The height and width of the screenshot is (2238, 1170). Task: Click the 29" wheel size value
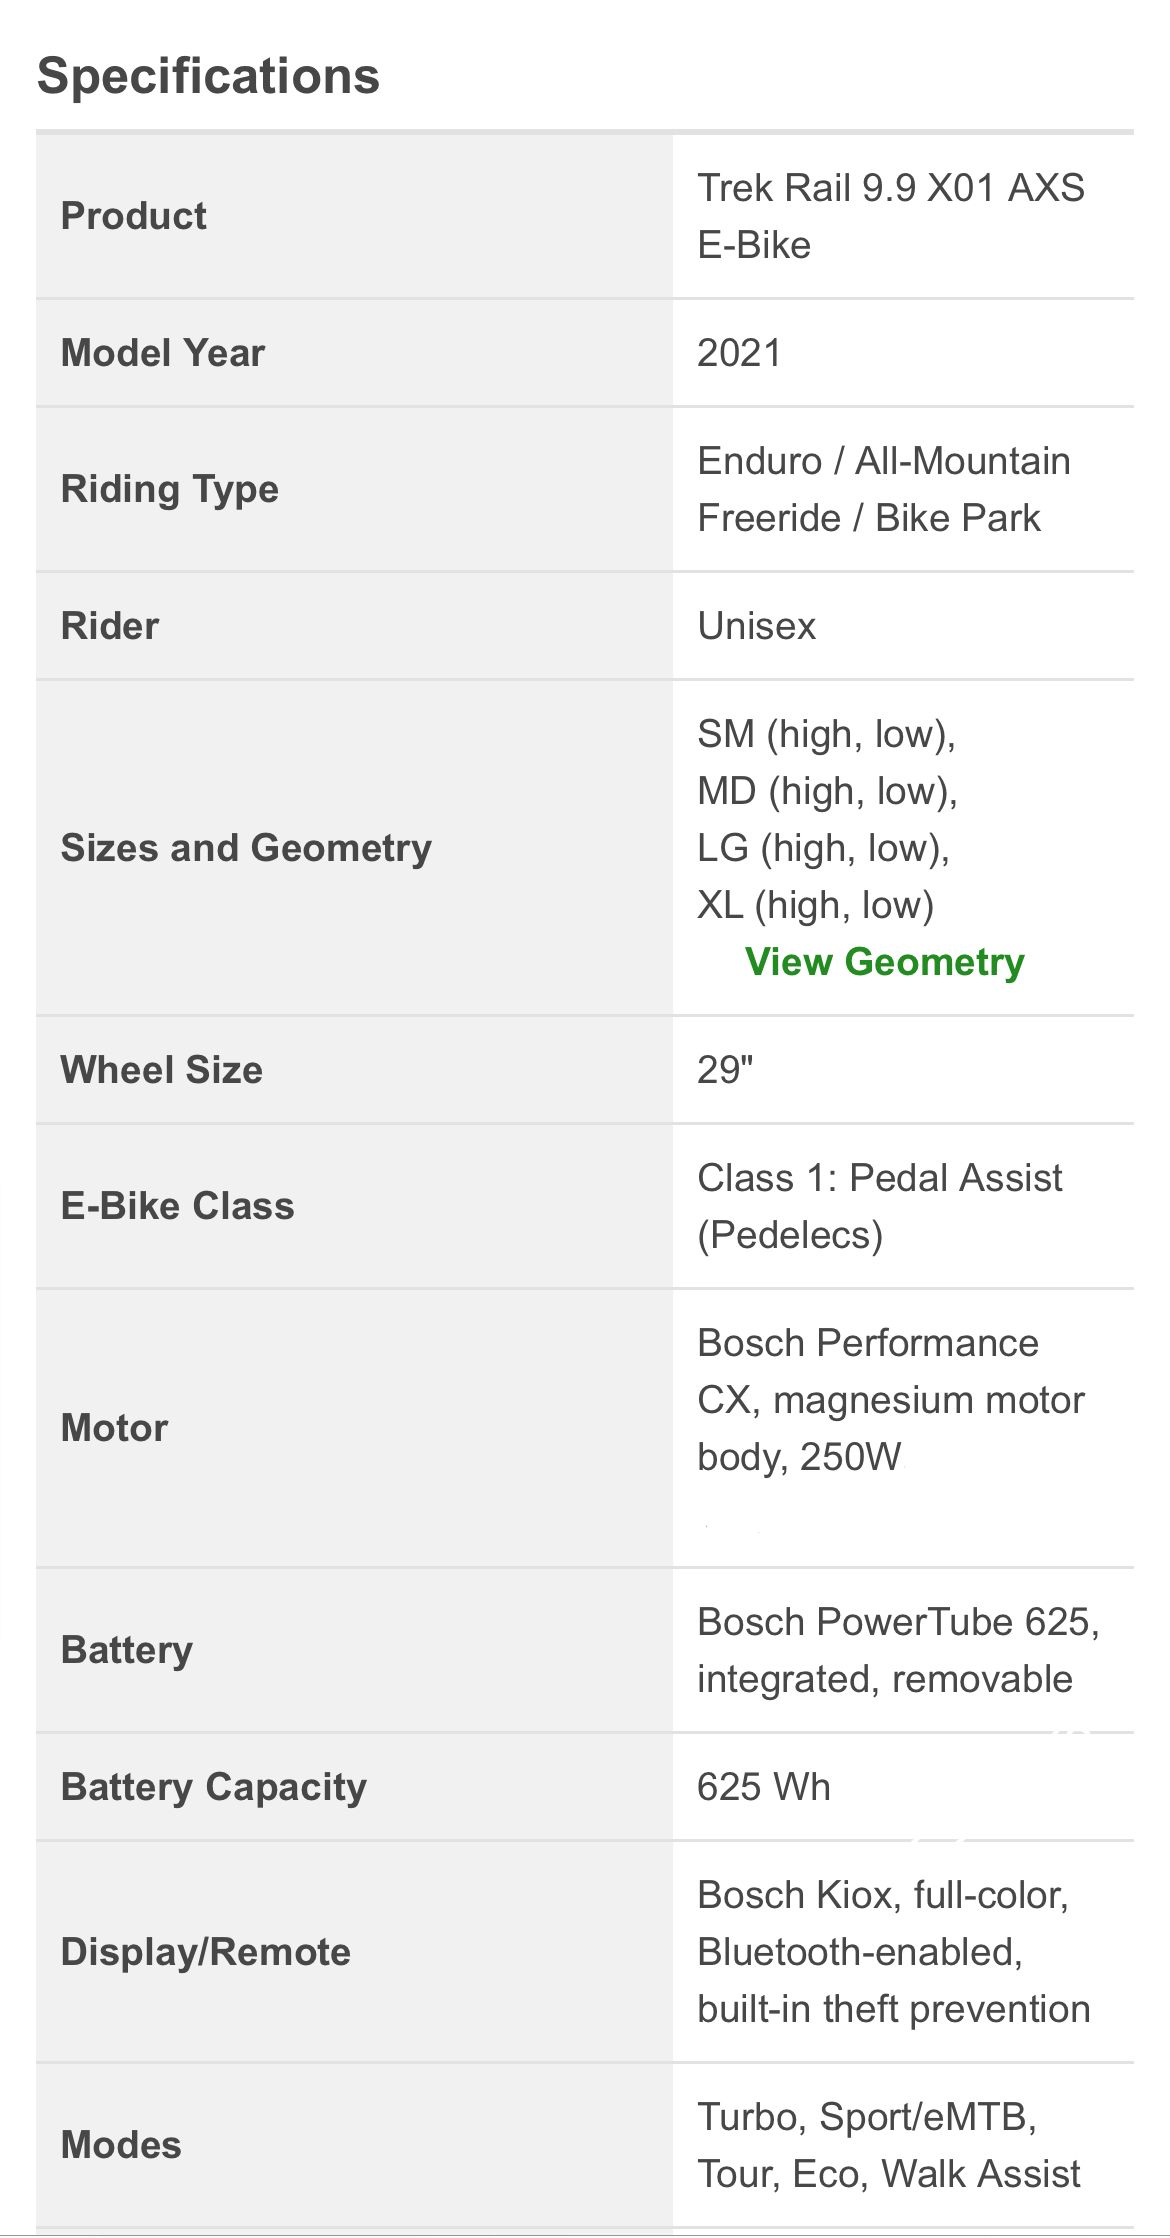tap(725, 1070)
